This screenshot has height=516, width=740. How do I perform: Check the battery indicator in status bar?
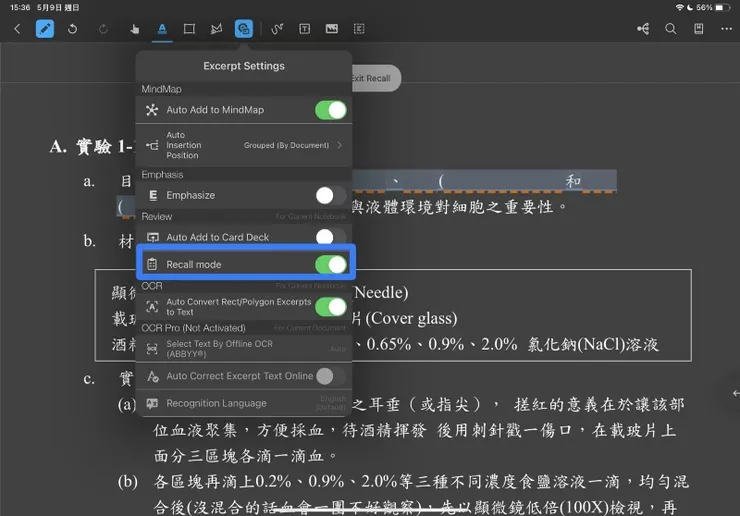pos(722,8)
